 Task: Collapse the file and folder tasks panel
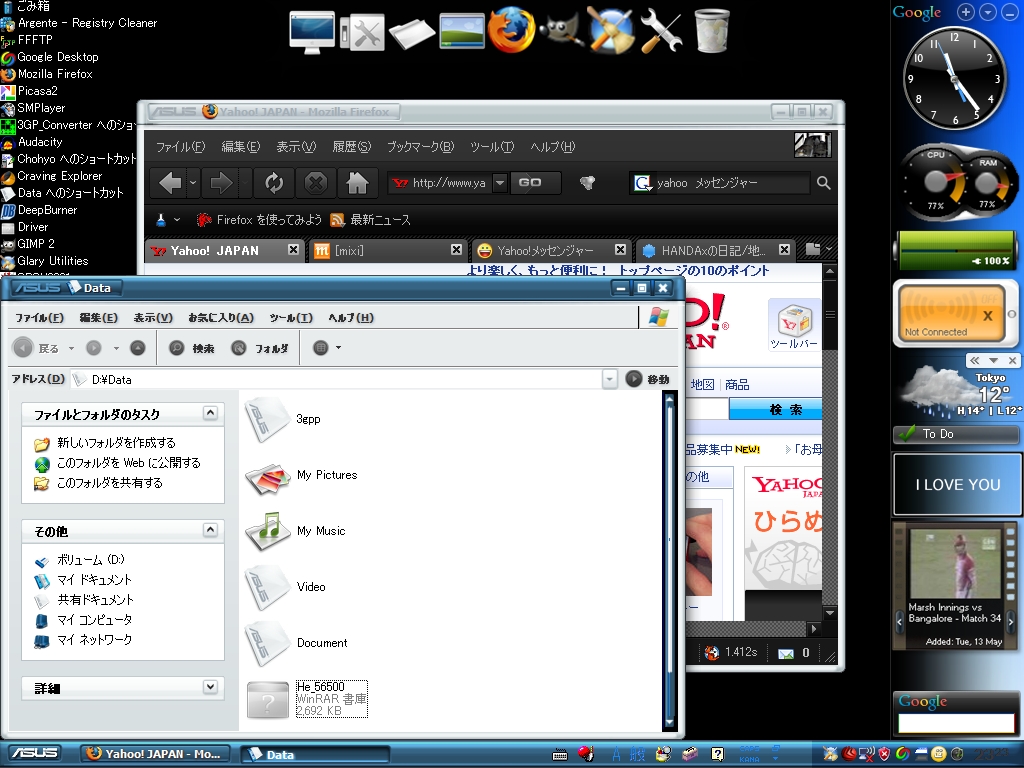pyautogui.click(x=210, y=413)
